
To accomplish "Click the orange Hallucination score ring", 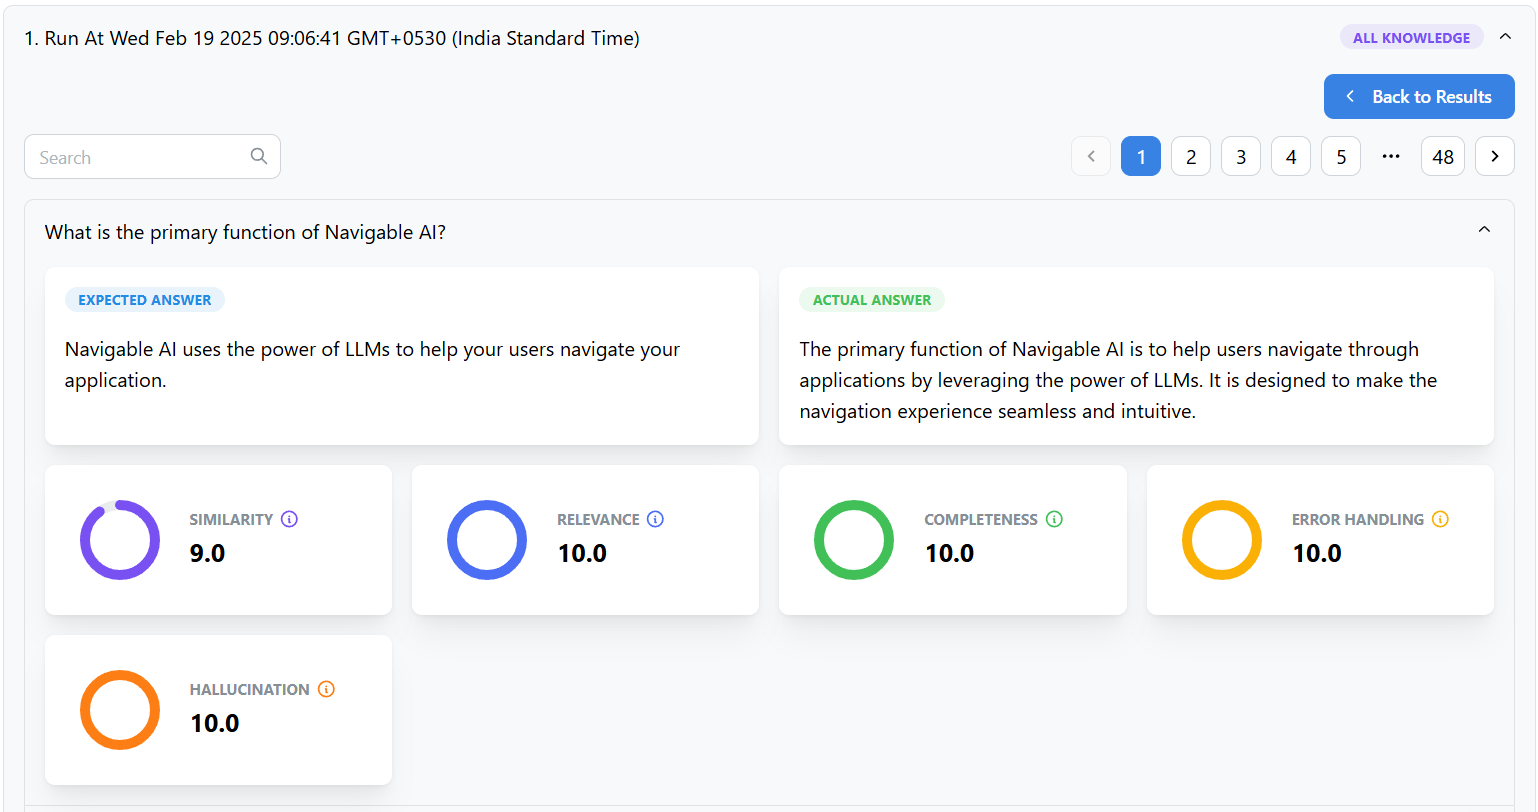I will pyautogui.click(x=120, y=710).
